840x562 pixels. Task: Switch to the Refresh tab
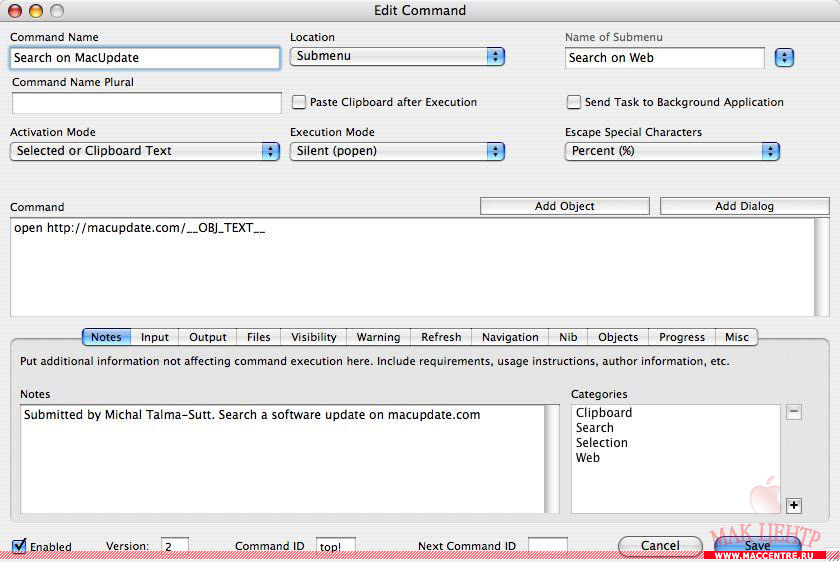click(441, 337)
